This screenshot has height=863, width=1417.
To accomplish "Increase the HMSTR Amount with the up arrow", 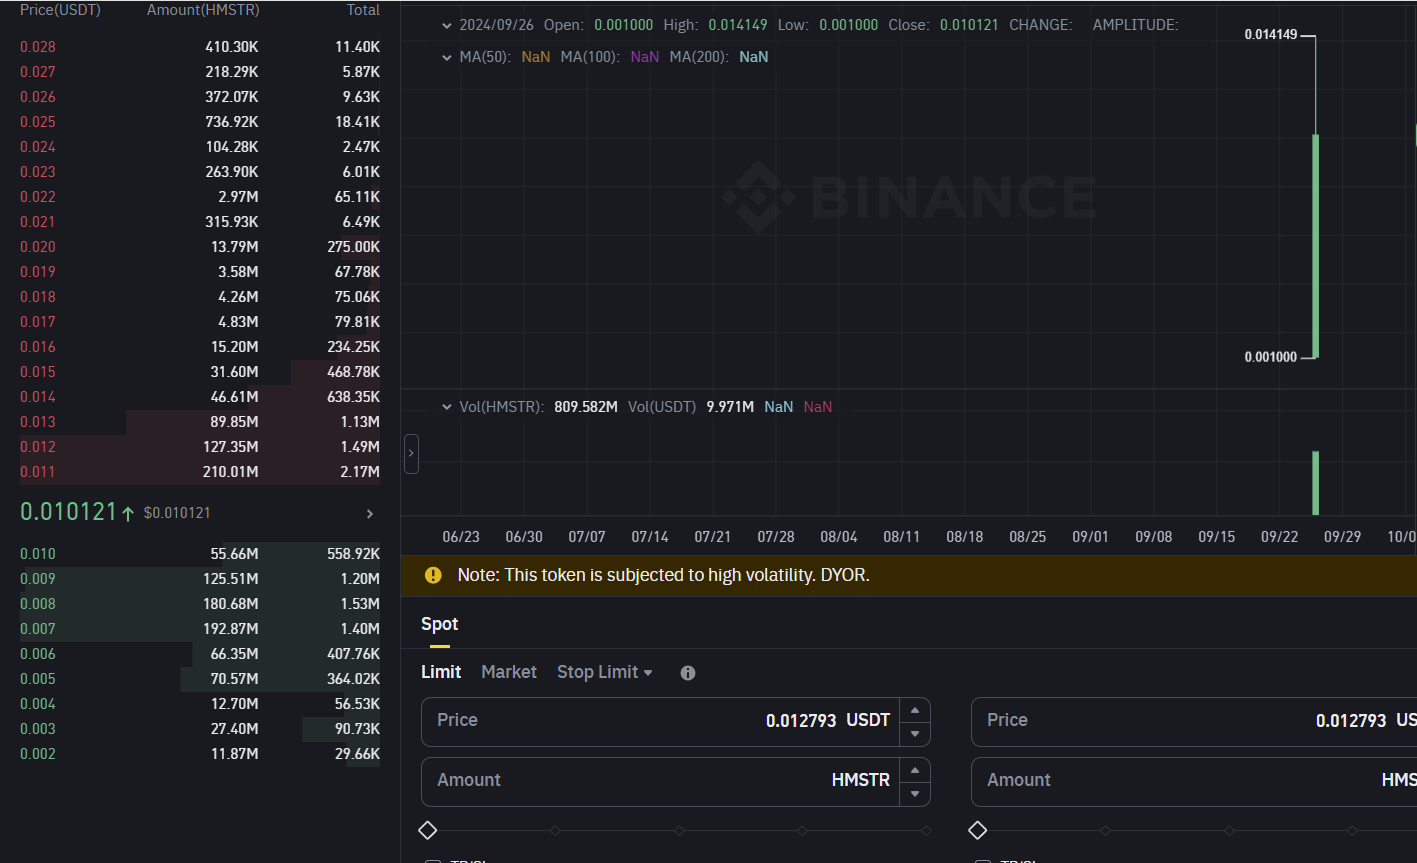I will coord(914,770).
